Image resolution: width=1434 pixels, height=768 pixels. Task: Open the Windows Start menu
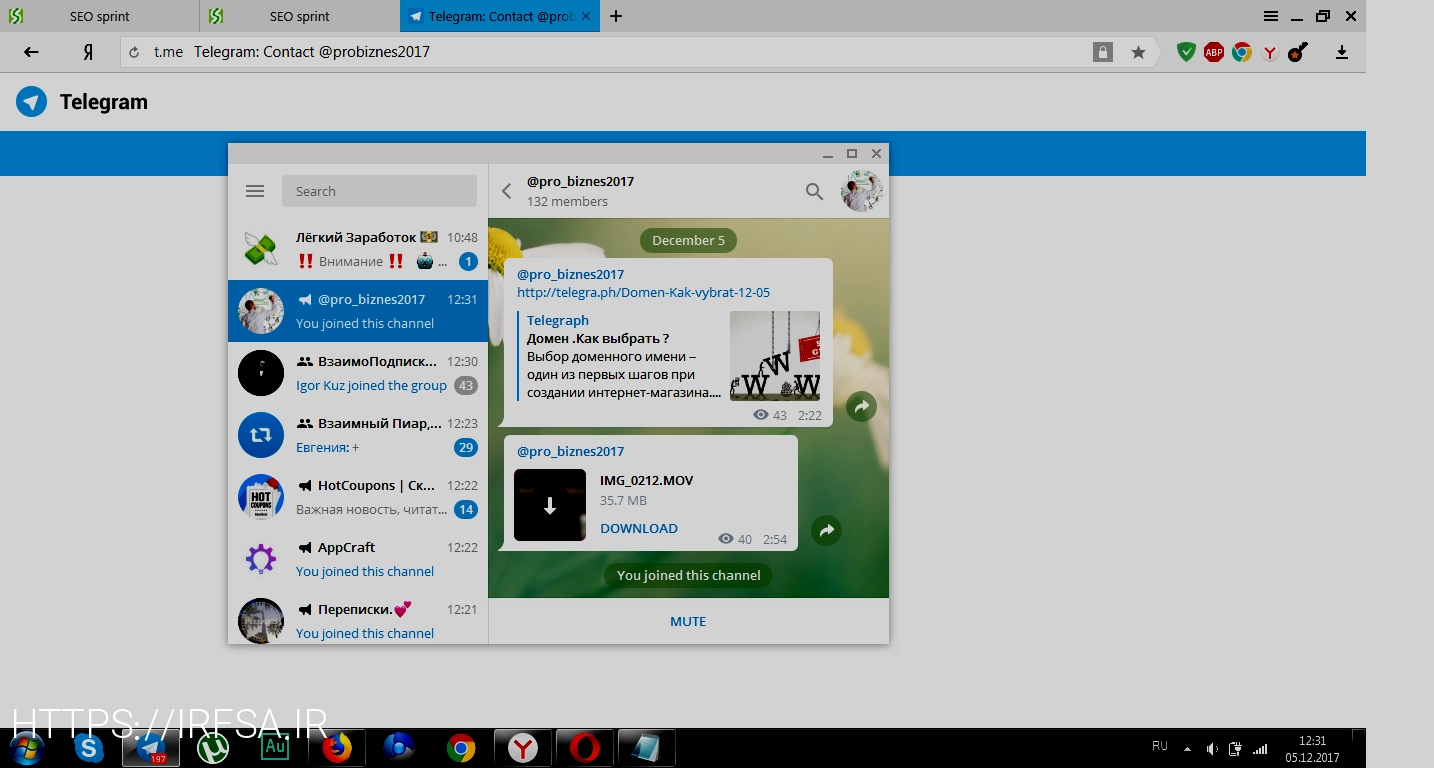tap(26, 748)
